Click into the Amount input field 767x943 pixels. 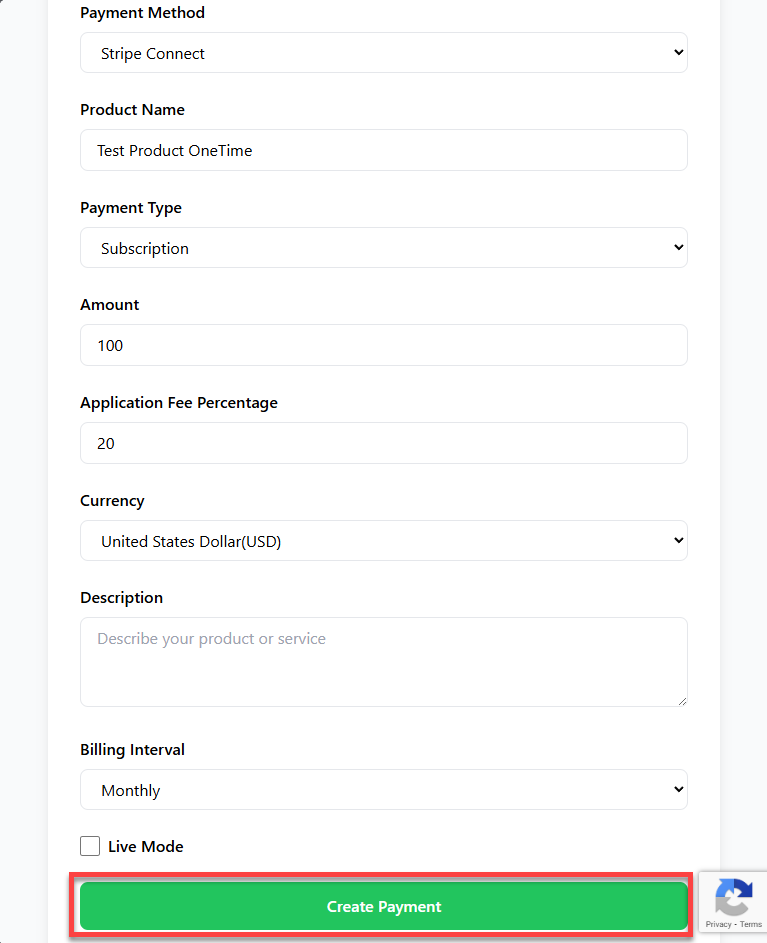(x=383, y=345)
